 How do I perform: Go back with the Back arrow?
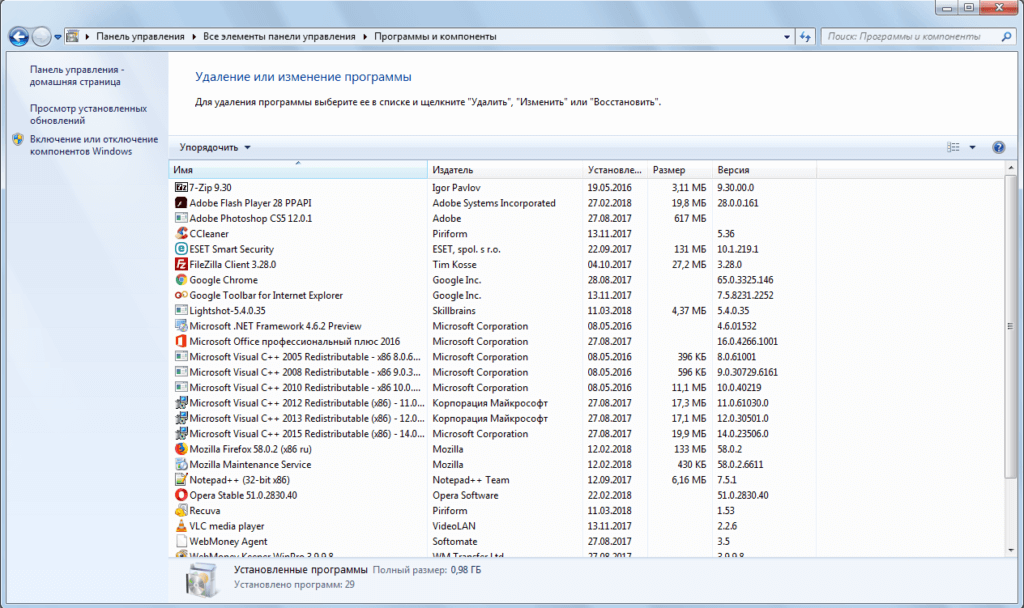(19, 37)
